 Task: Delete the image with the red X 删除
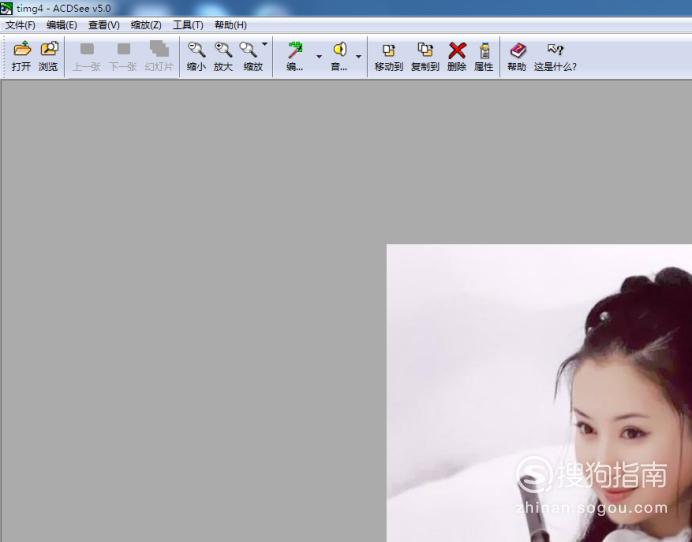[x=457, y=56]
